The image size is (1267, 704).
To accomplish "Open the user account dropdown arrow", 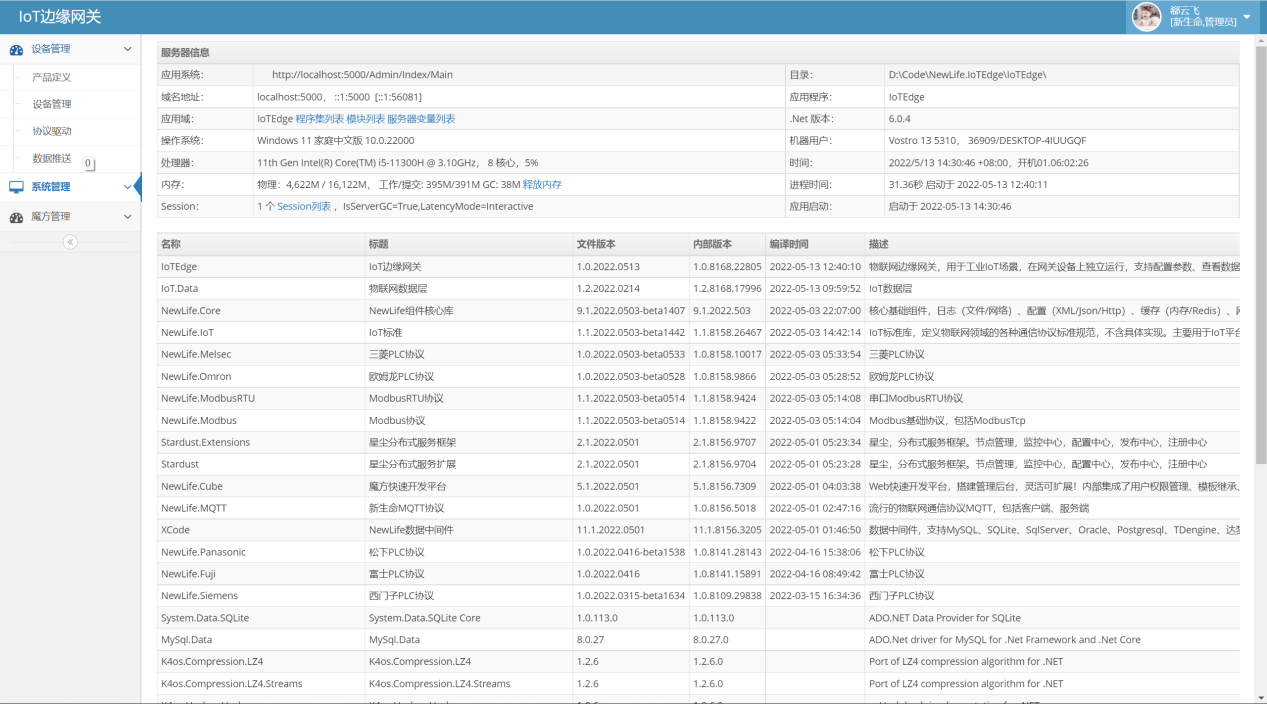I will pos(1247,17).
